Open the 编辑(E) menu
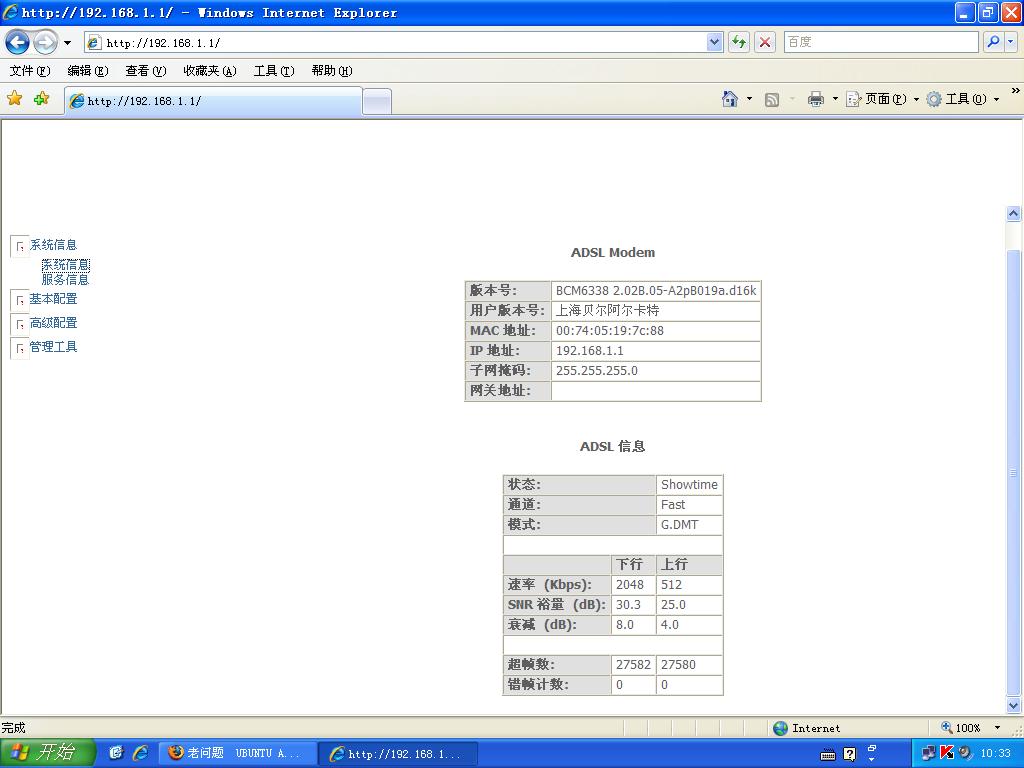Image resolution: width=1024 pixels, height=768 pixels. tap(88, 71)
